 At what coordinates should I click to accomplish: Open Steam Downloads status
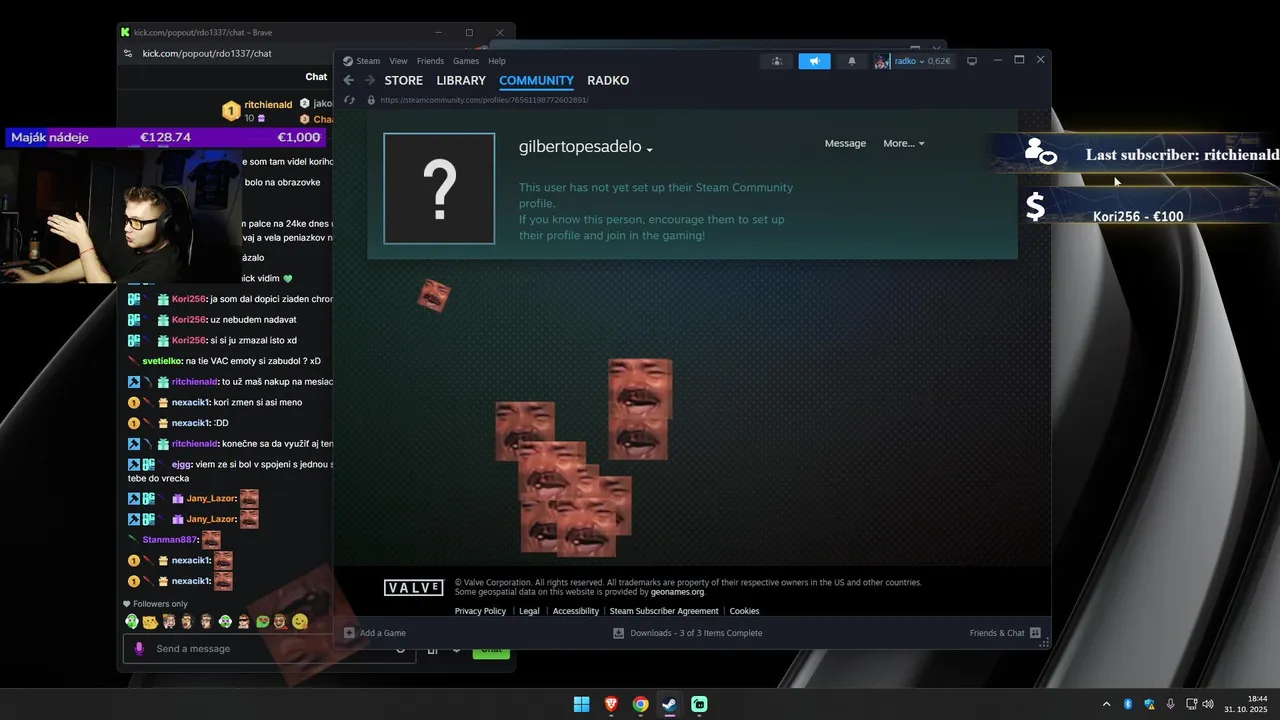coord(688,633)
